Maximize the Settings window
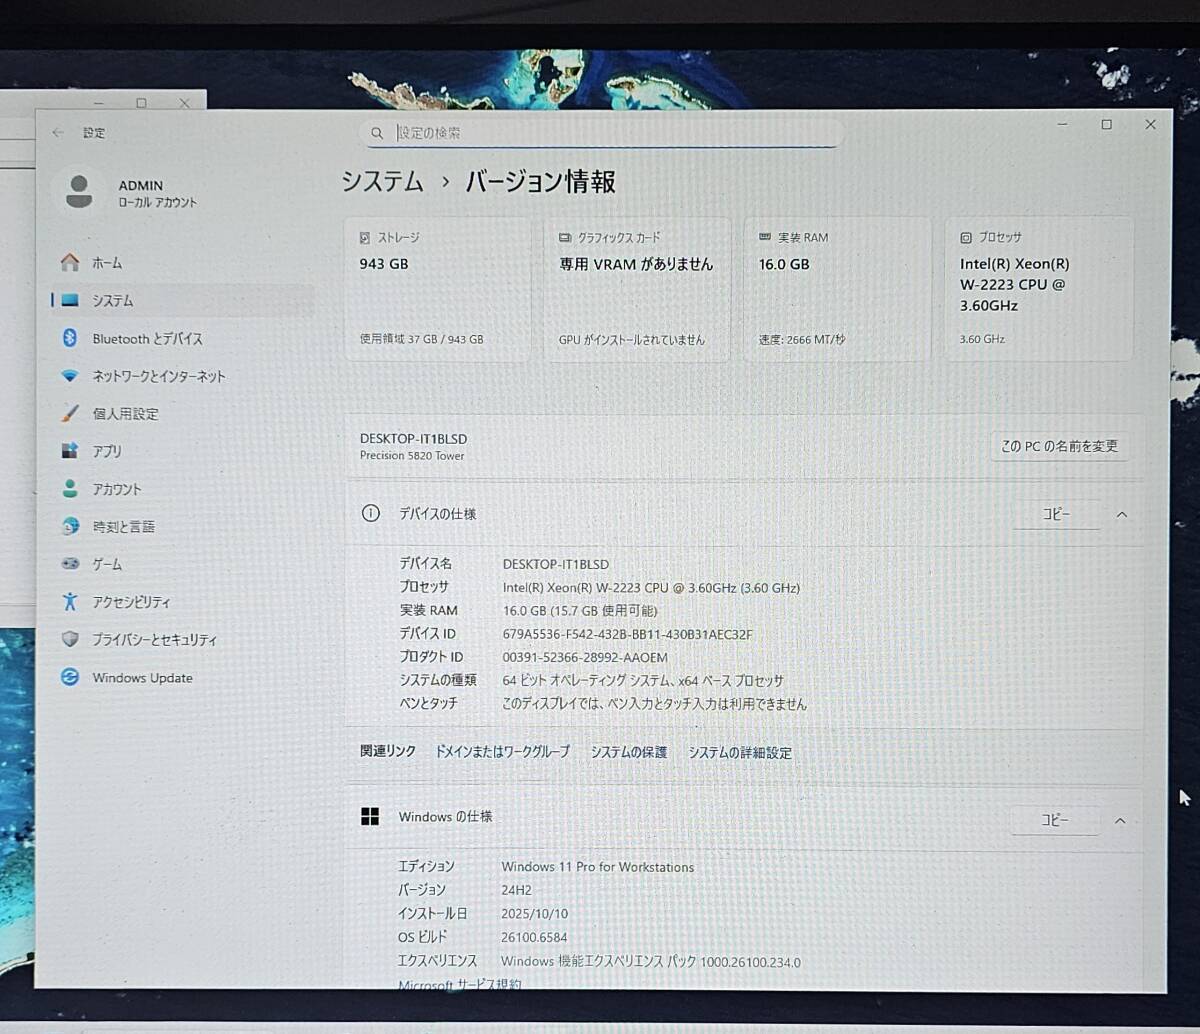 (1106, 124)
